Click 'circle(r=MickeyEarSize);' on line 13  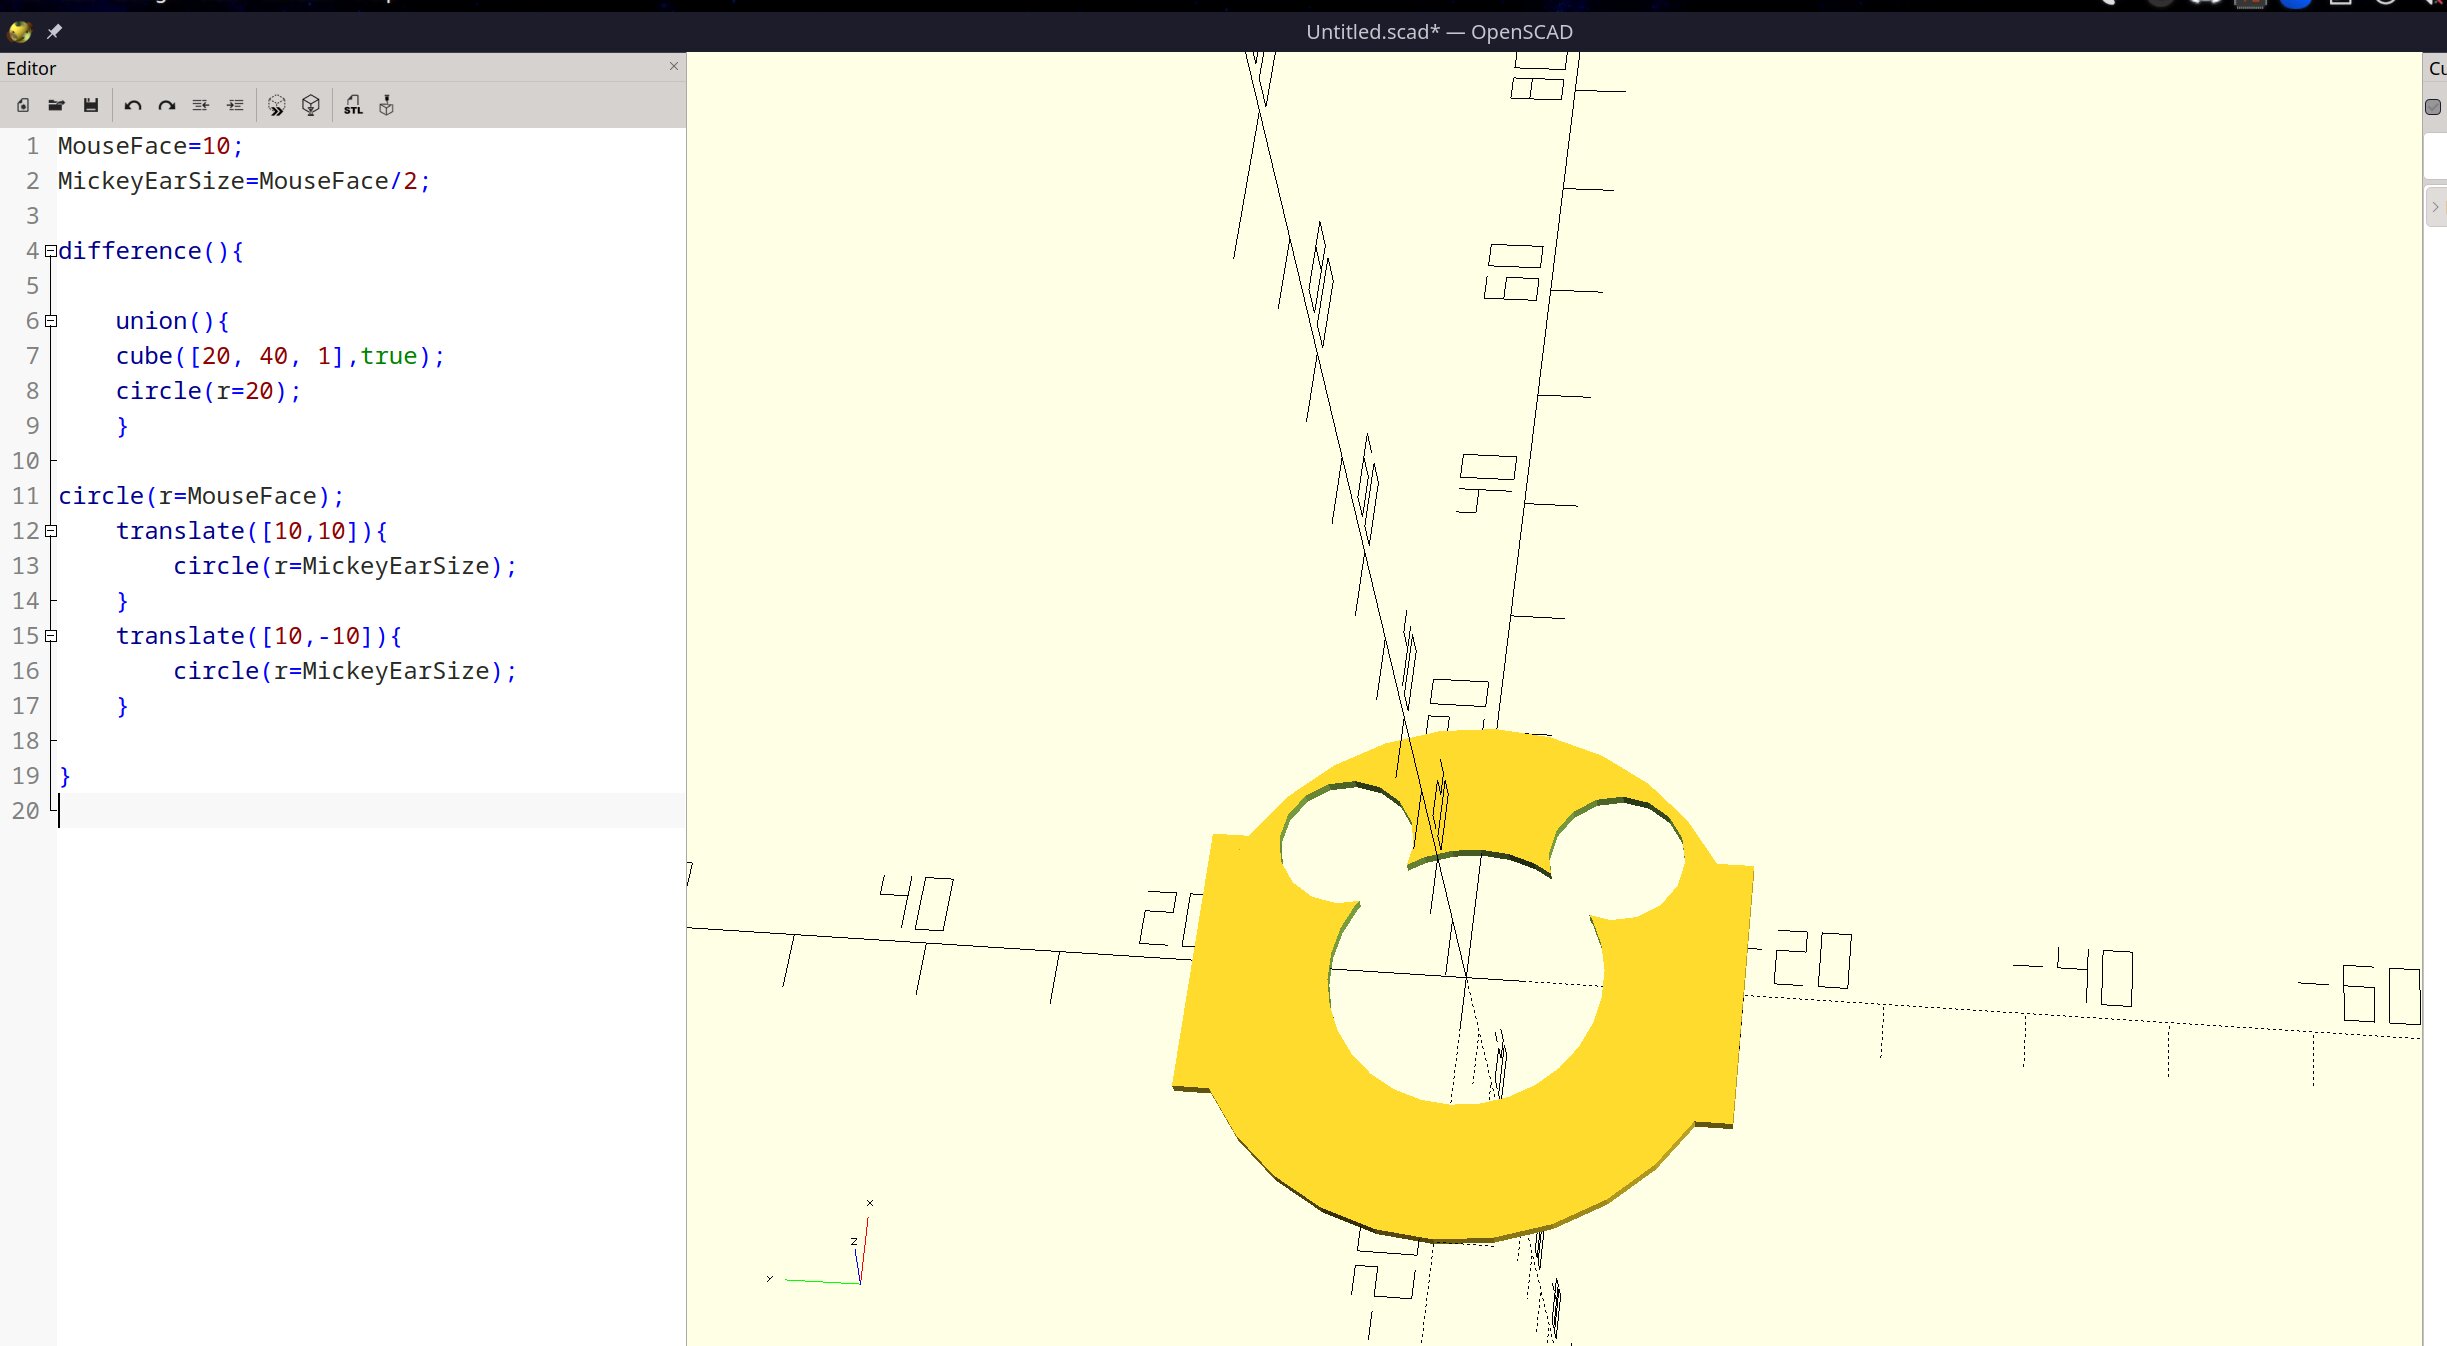coord(345,566)
